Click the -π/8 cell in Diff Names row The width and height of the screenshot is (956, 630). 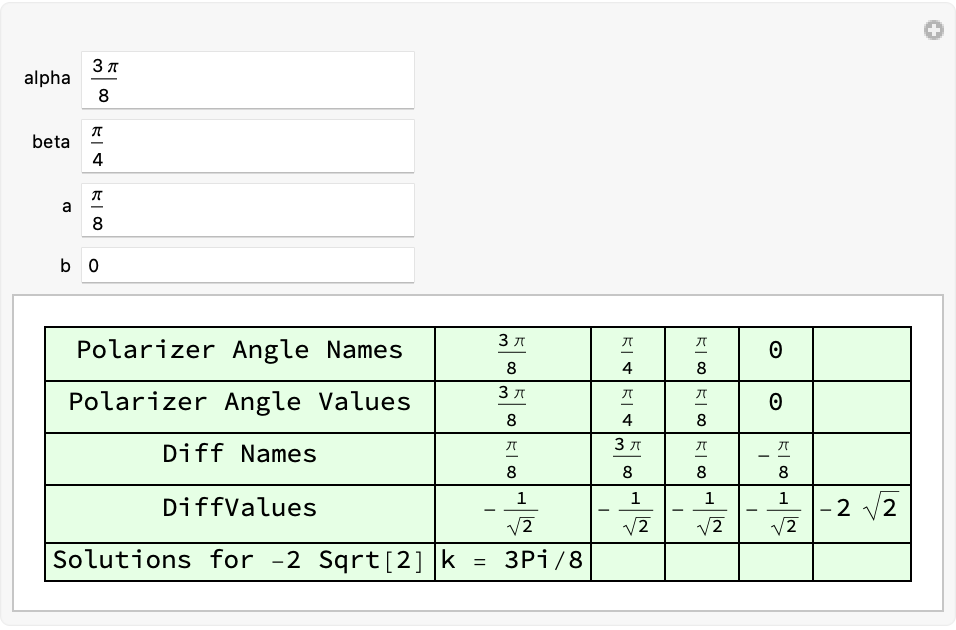pos(776,459)
